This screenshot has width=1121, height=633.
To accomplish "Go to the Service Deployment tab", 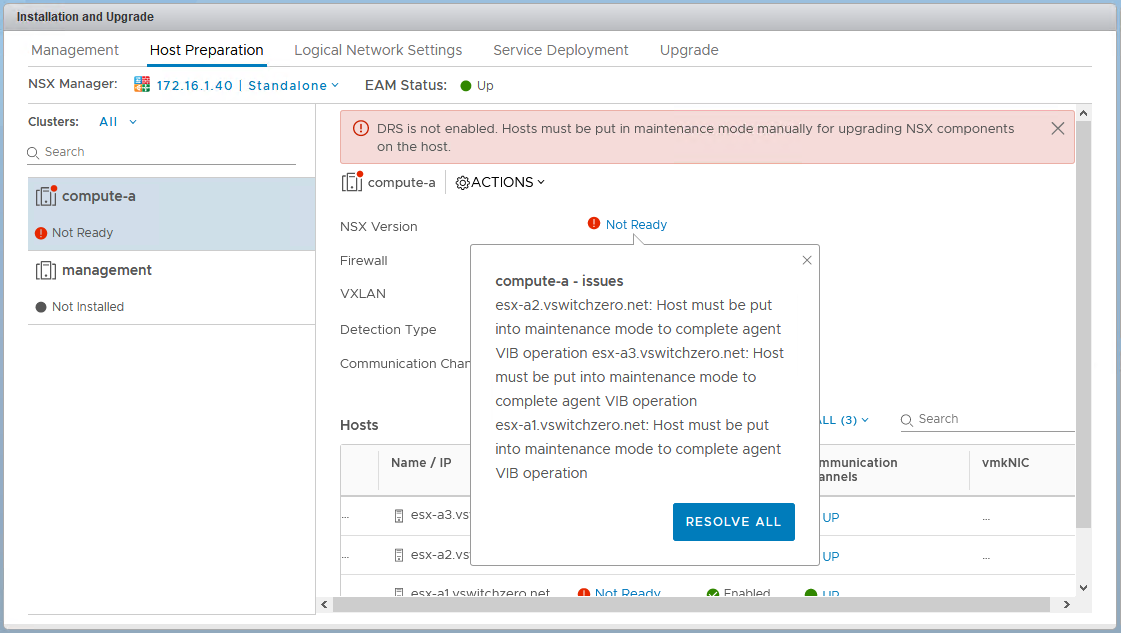I will click(560, 50).
